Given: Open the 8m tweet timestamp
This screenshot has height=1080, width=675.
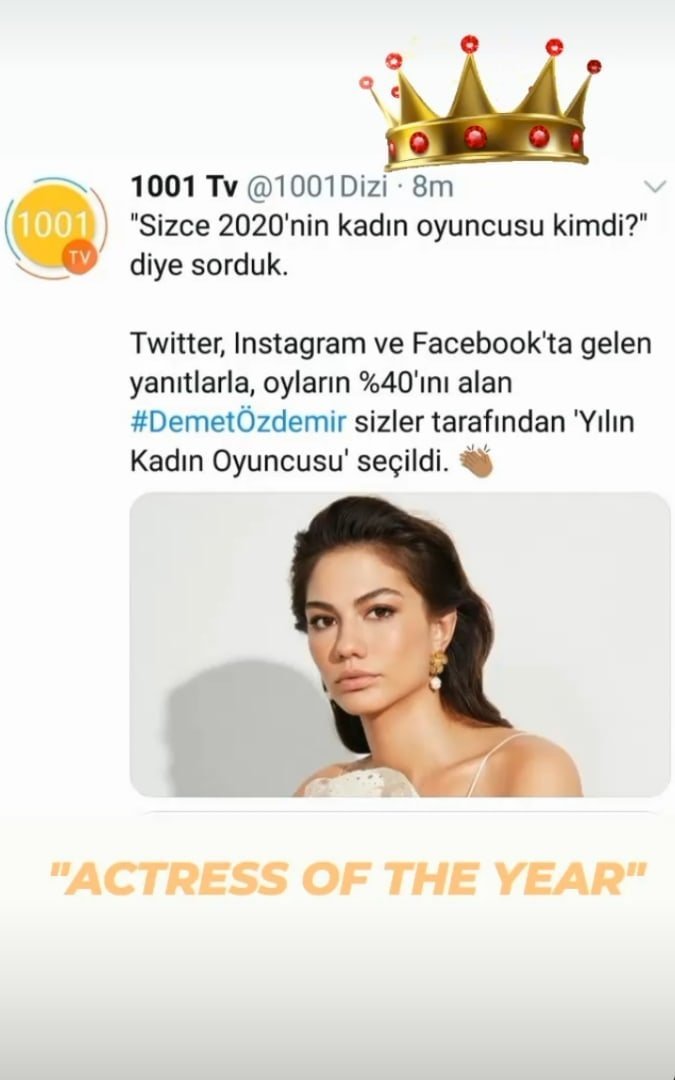Looking at the screenshot, I should point(433,187).
